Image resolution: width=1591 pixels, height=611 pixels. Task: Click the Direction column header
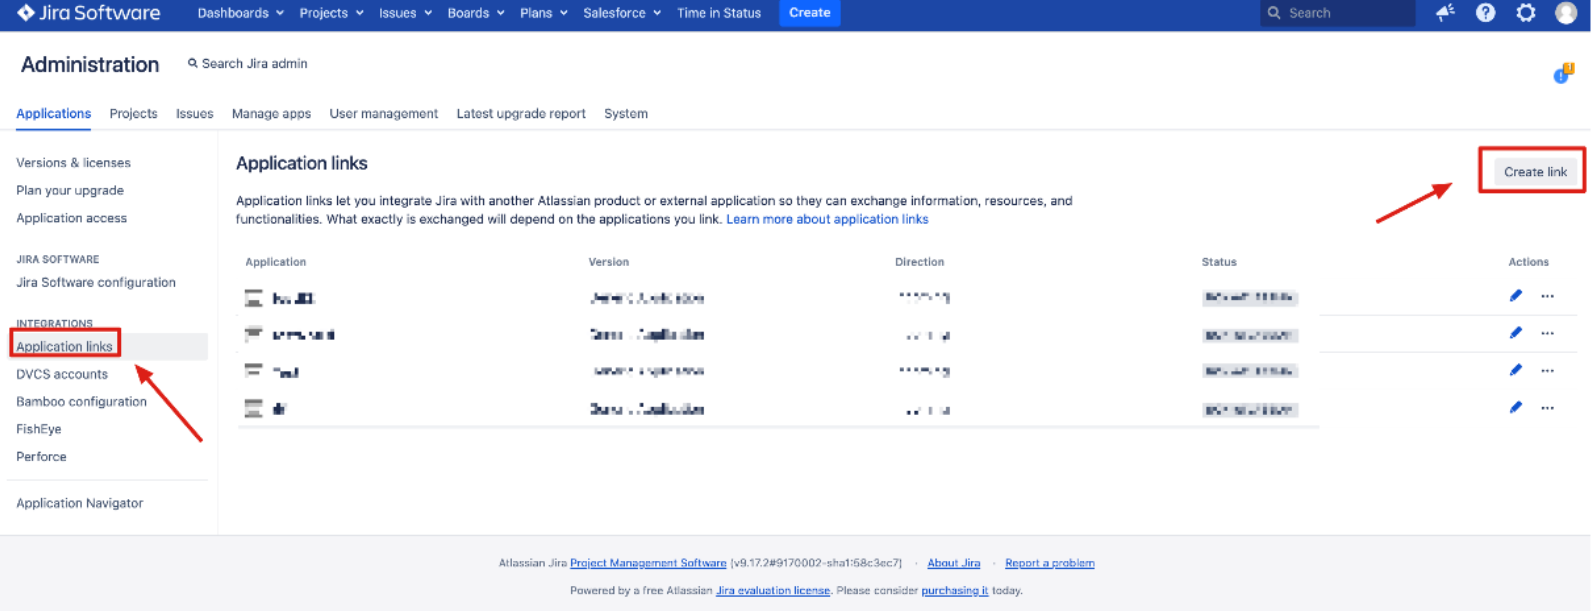click(919, 262)
